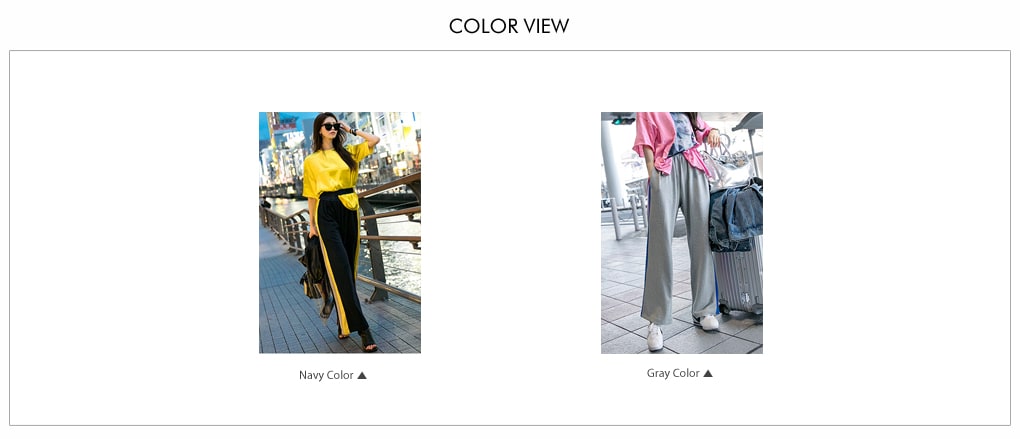Click the silver suitcase in the gray photo
Screen dimensions: 1020x439
click(738, 276)
